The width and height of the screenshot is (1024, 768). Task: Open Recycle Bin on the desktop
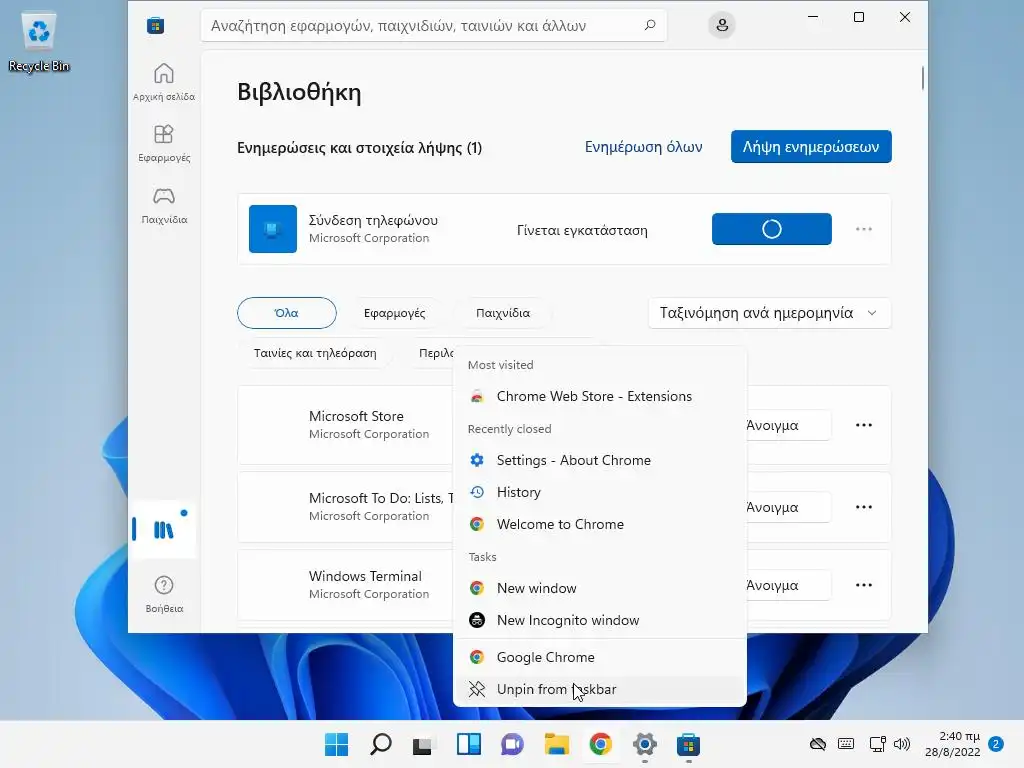(39, 42)
